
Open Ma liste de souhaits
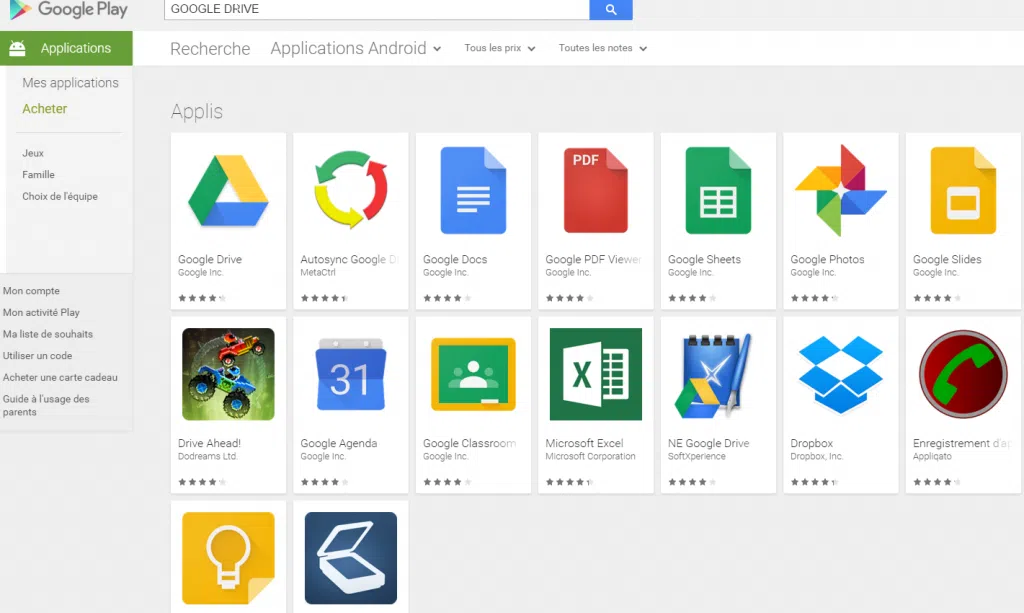[48, 334]
